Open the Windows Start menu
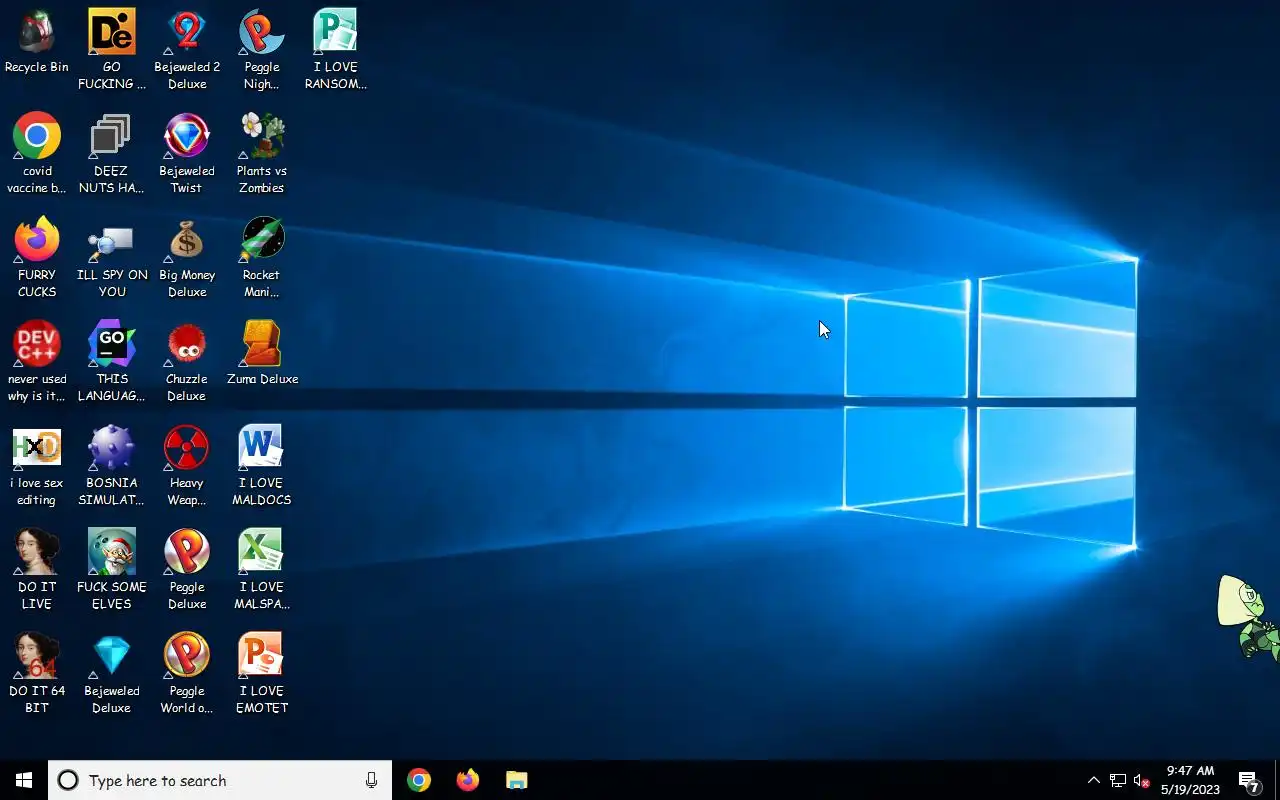The height and width of the screenshot is (800, 1280). 24,780
